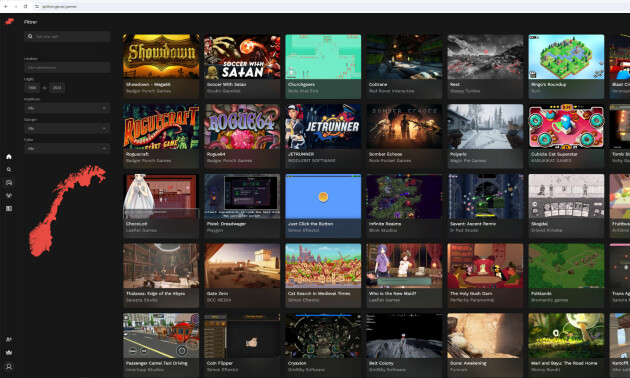Click the browser back arrow
The image size is (630, 378).
pyautogui.click(x=6, y=6)
